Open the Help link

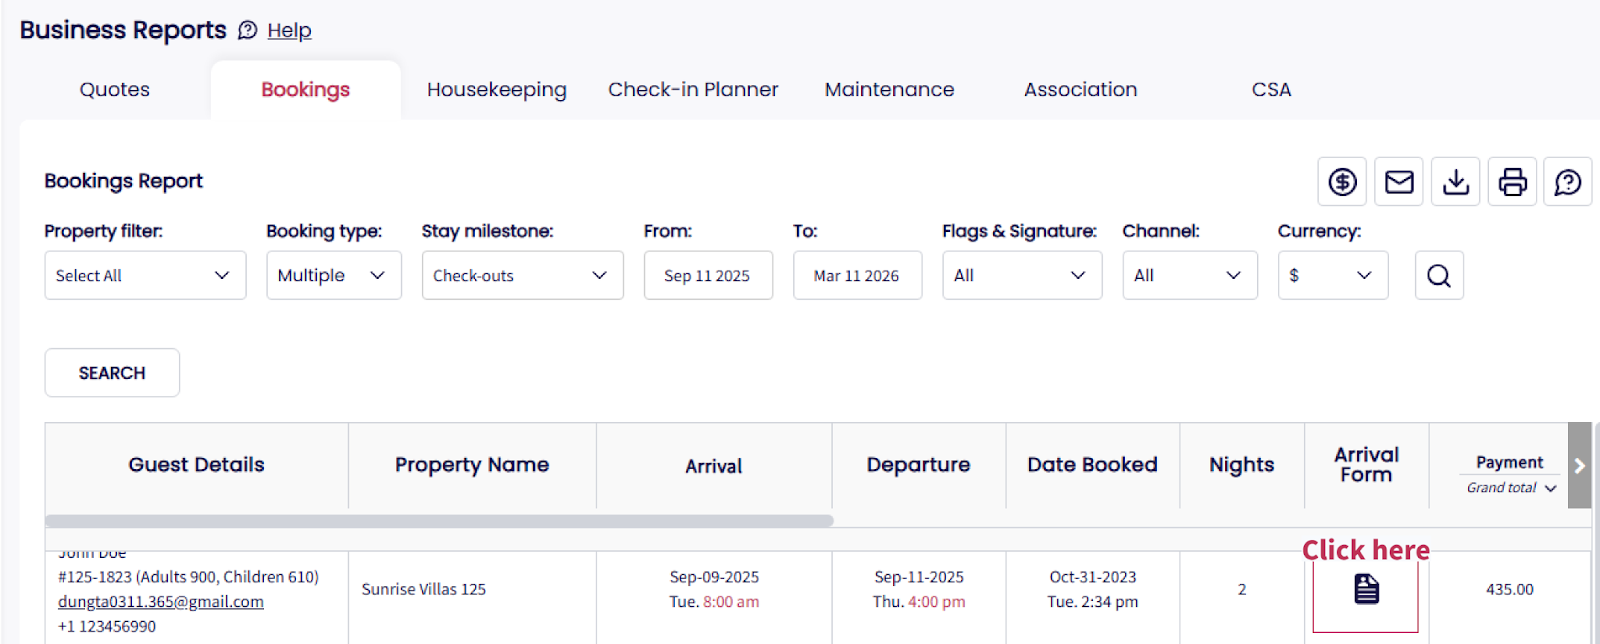pyautogui.click(x=289, y=31)
